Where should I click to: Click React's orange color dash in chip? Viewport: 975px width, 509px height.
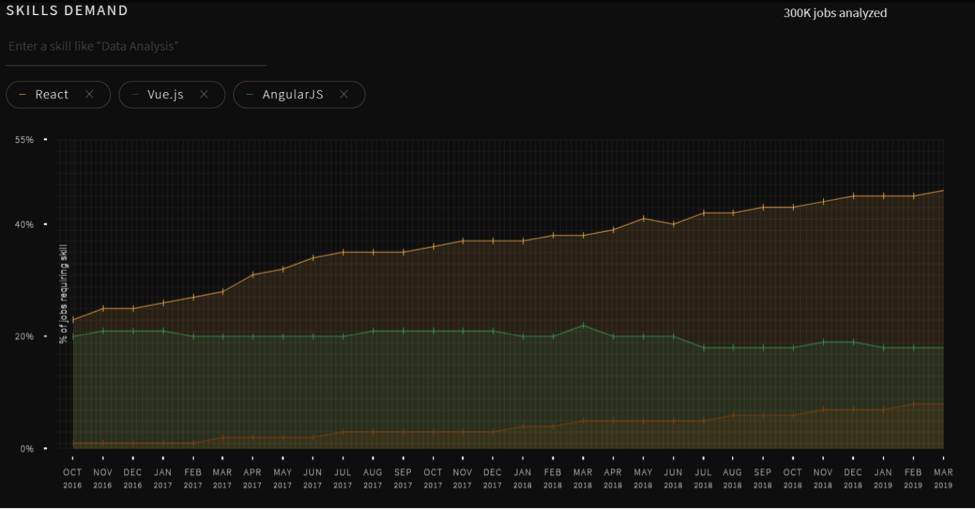(23, 94)
